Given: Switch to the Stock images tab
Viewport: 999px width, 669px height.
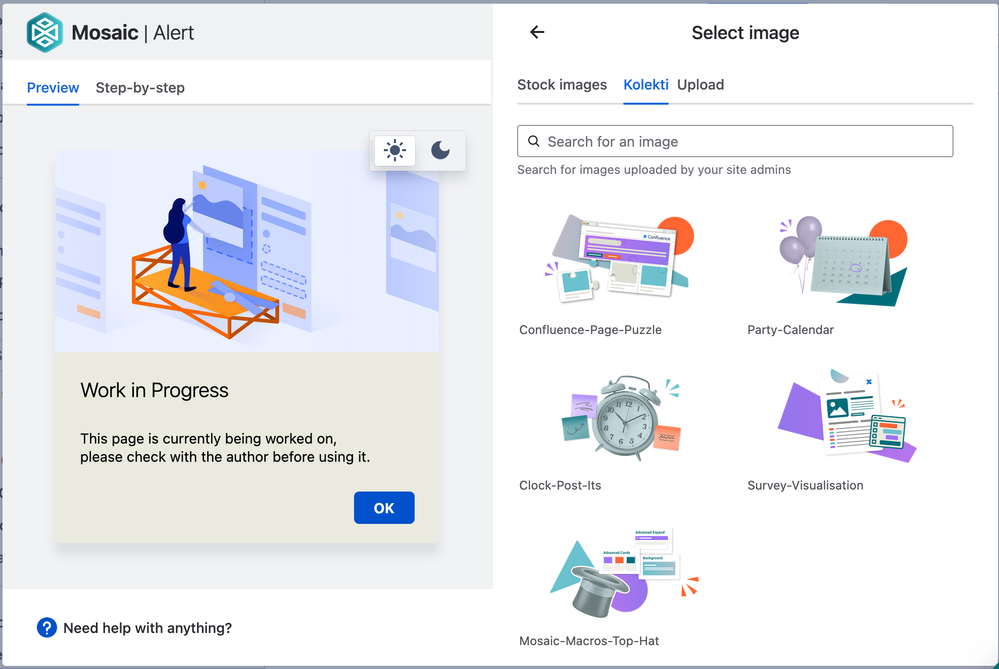Looking at the screenshot, I should coord(562,85).
